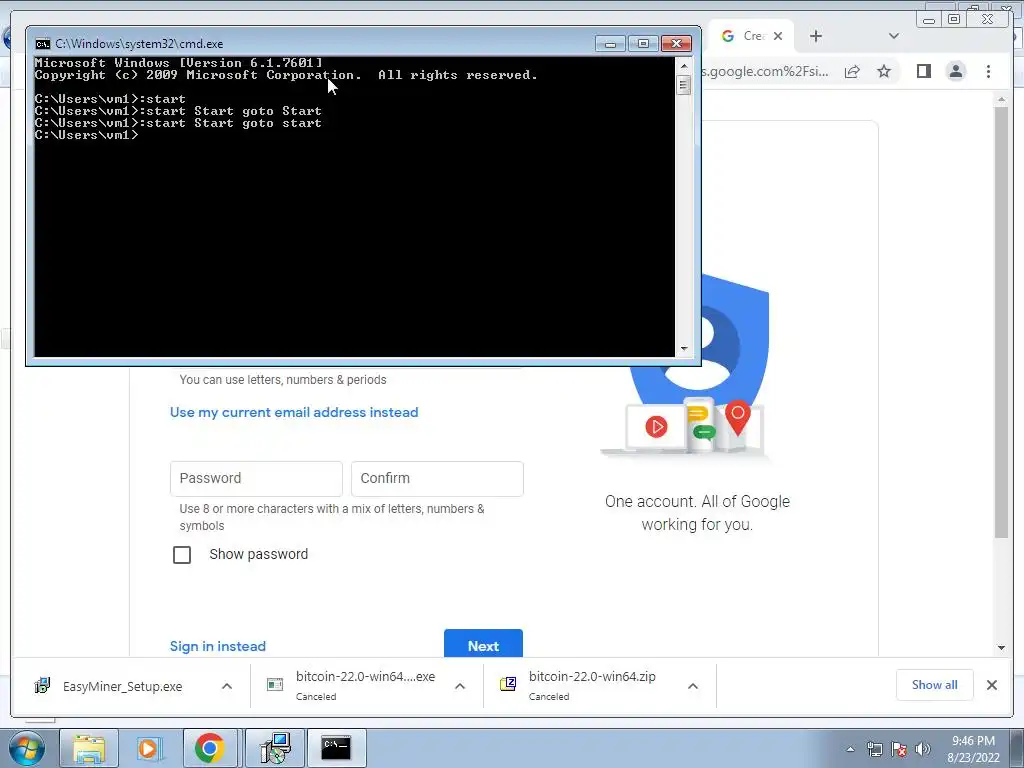Click the bitcoin zip file icon

(x=508, y=684)
